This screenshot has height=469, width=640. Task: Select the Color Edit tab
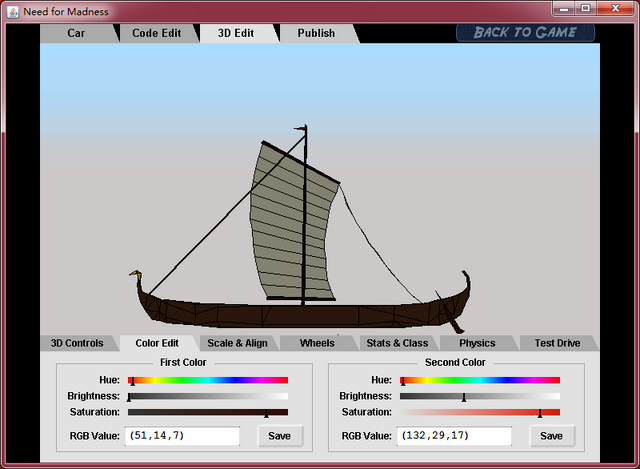pos(157,343)
